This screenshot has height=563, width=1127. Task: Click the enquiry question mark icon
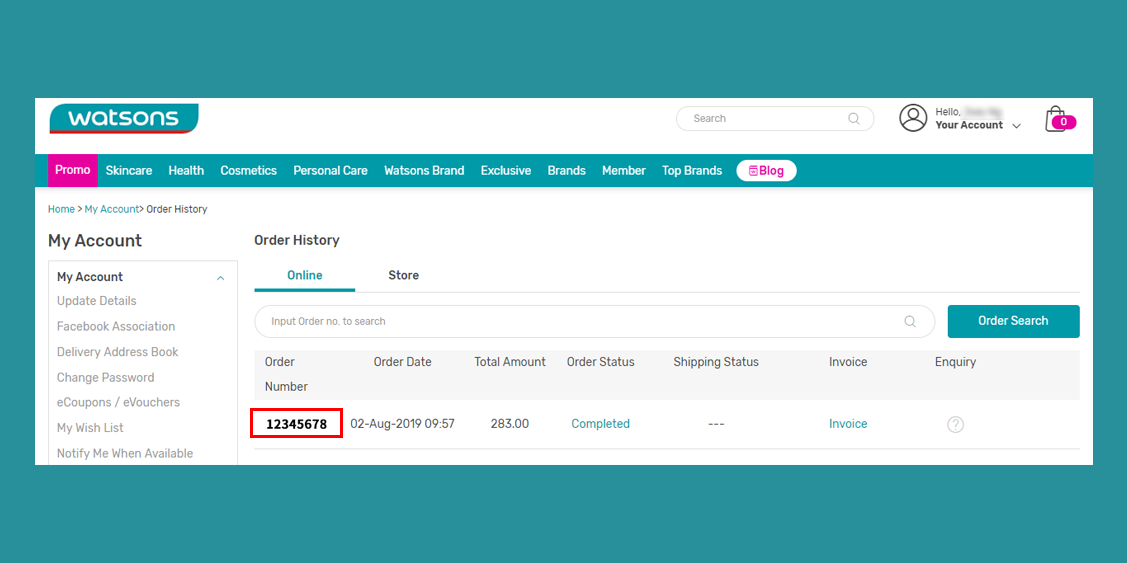(955, 424)
